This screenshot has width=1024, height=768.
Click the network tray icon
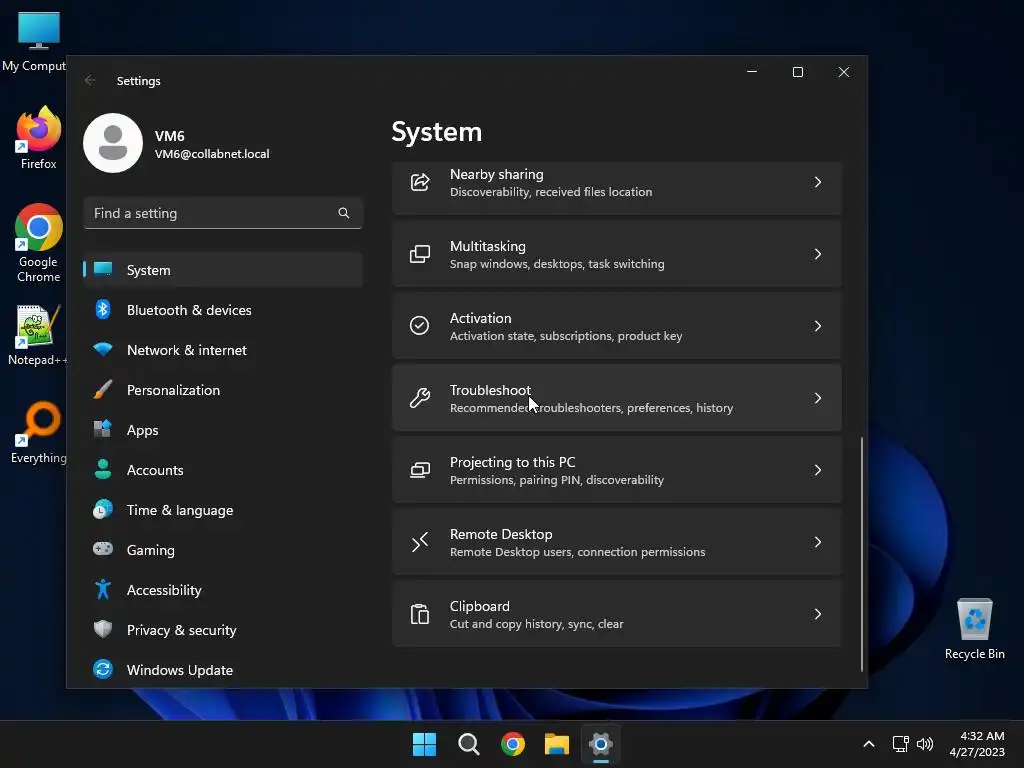[901, 744]
